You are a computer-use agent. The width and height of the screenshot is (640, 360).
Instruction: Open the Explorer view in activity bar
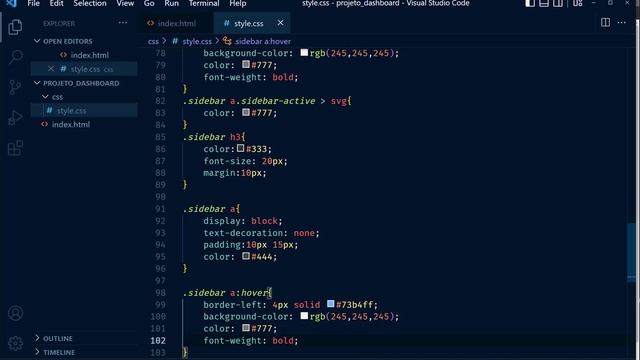(x=15, y=27)
